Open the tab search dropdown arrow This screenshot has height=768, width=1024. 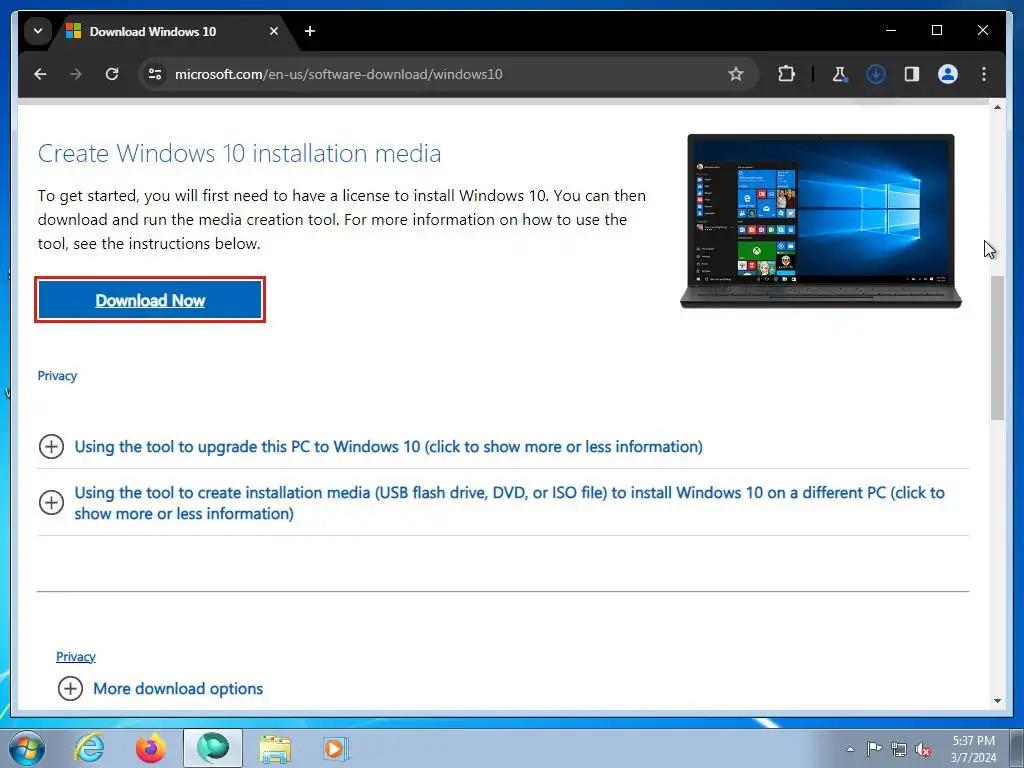(38, 31)
